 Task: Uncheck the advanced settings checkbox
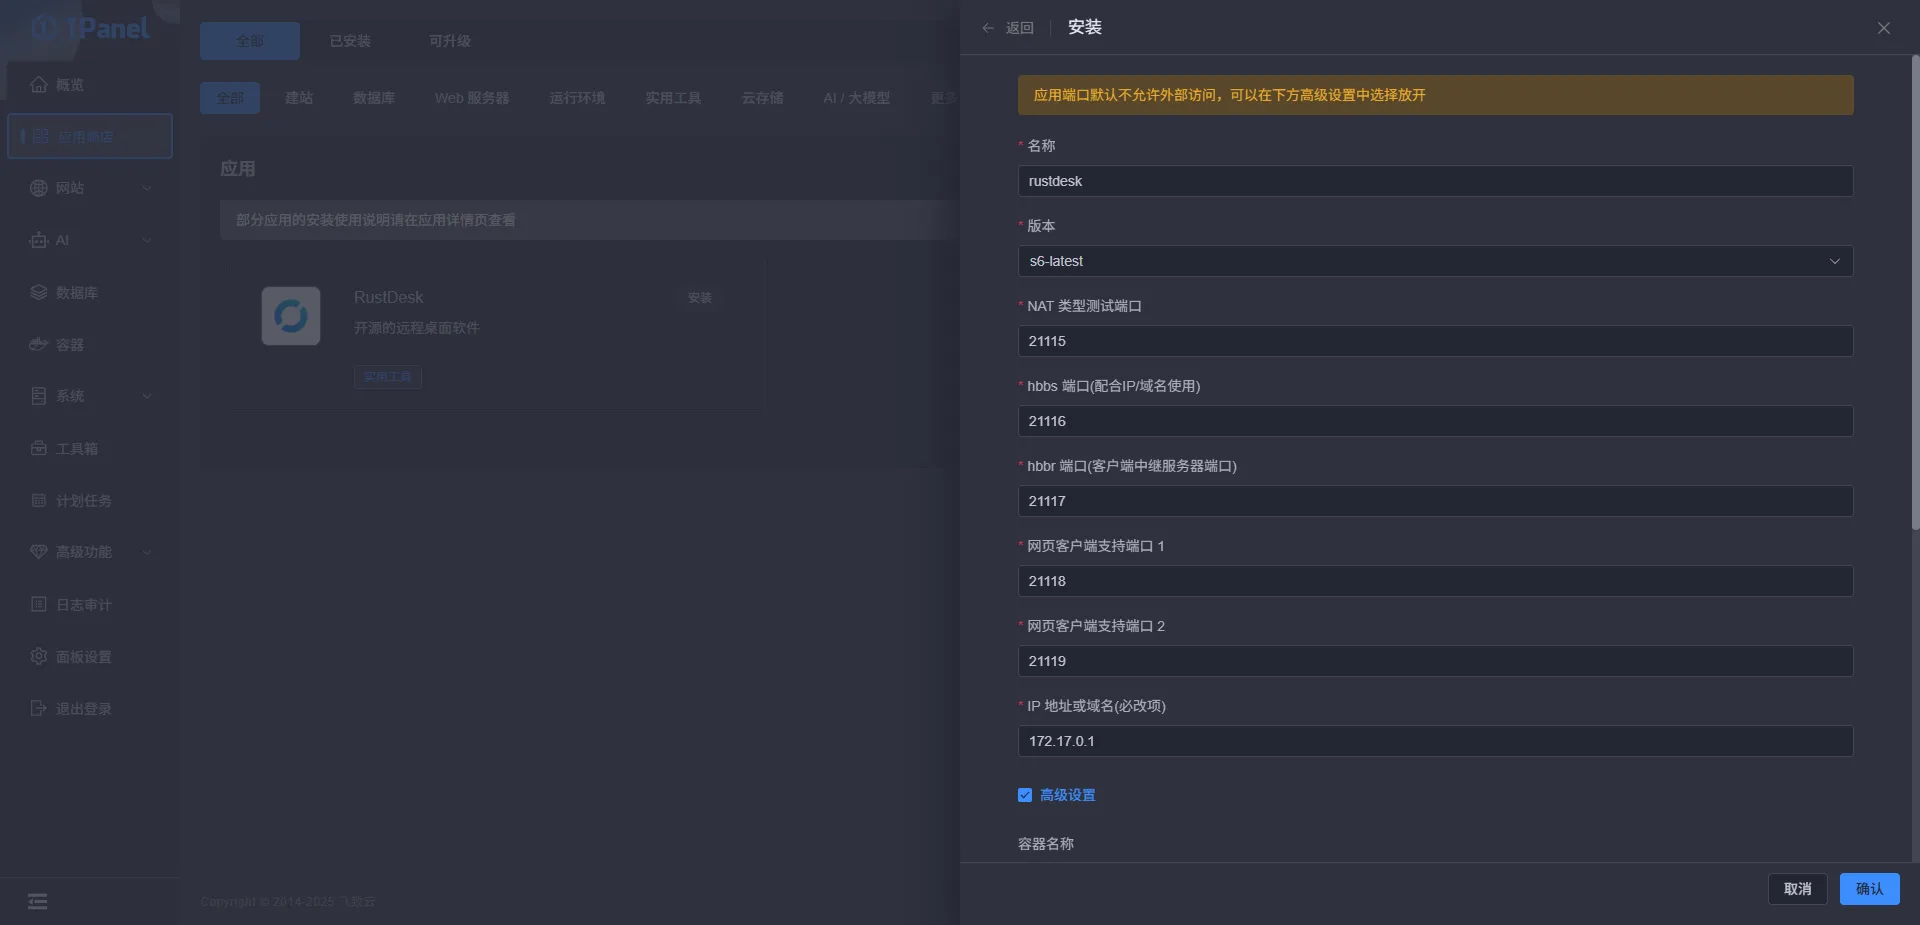(x=1025, y=795)
